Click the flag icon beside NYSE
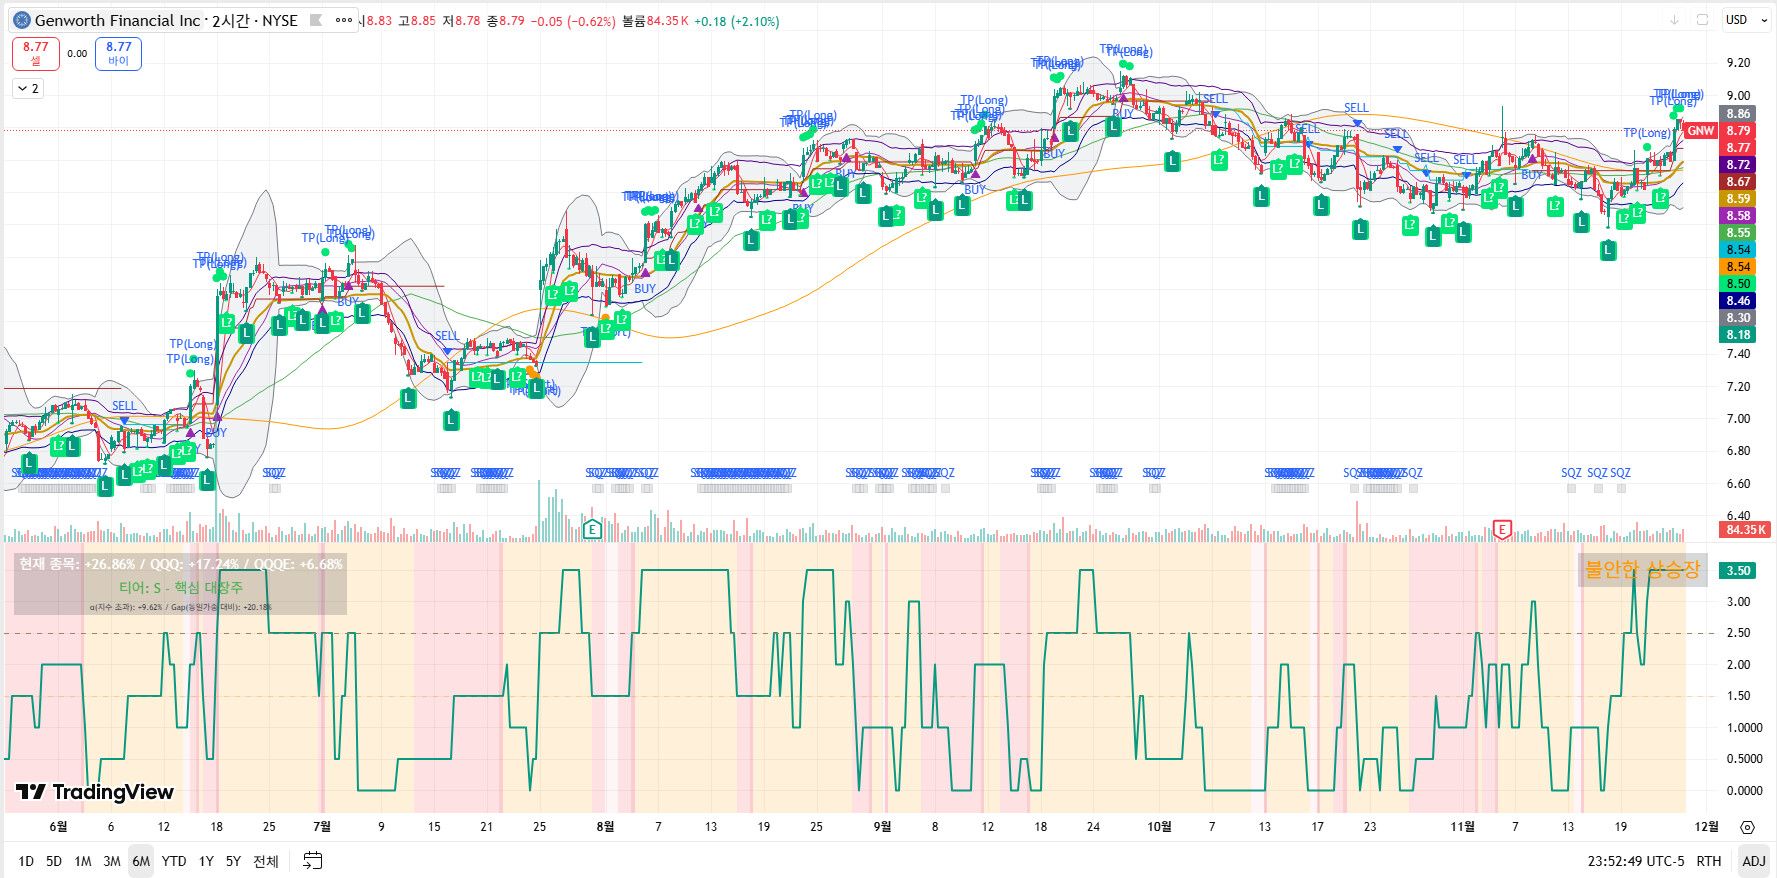Image resolution: width=1777 pixels, height=878 pixels. tap(316, 20)
